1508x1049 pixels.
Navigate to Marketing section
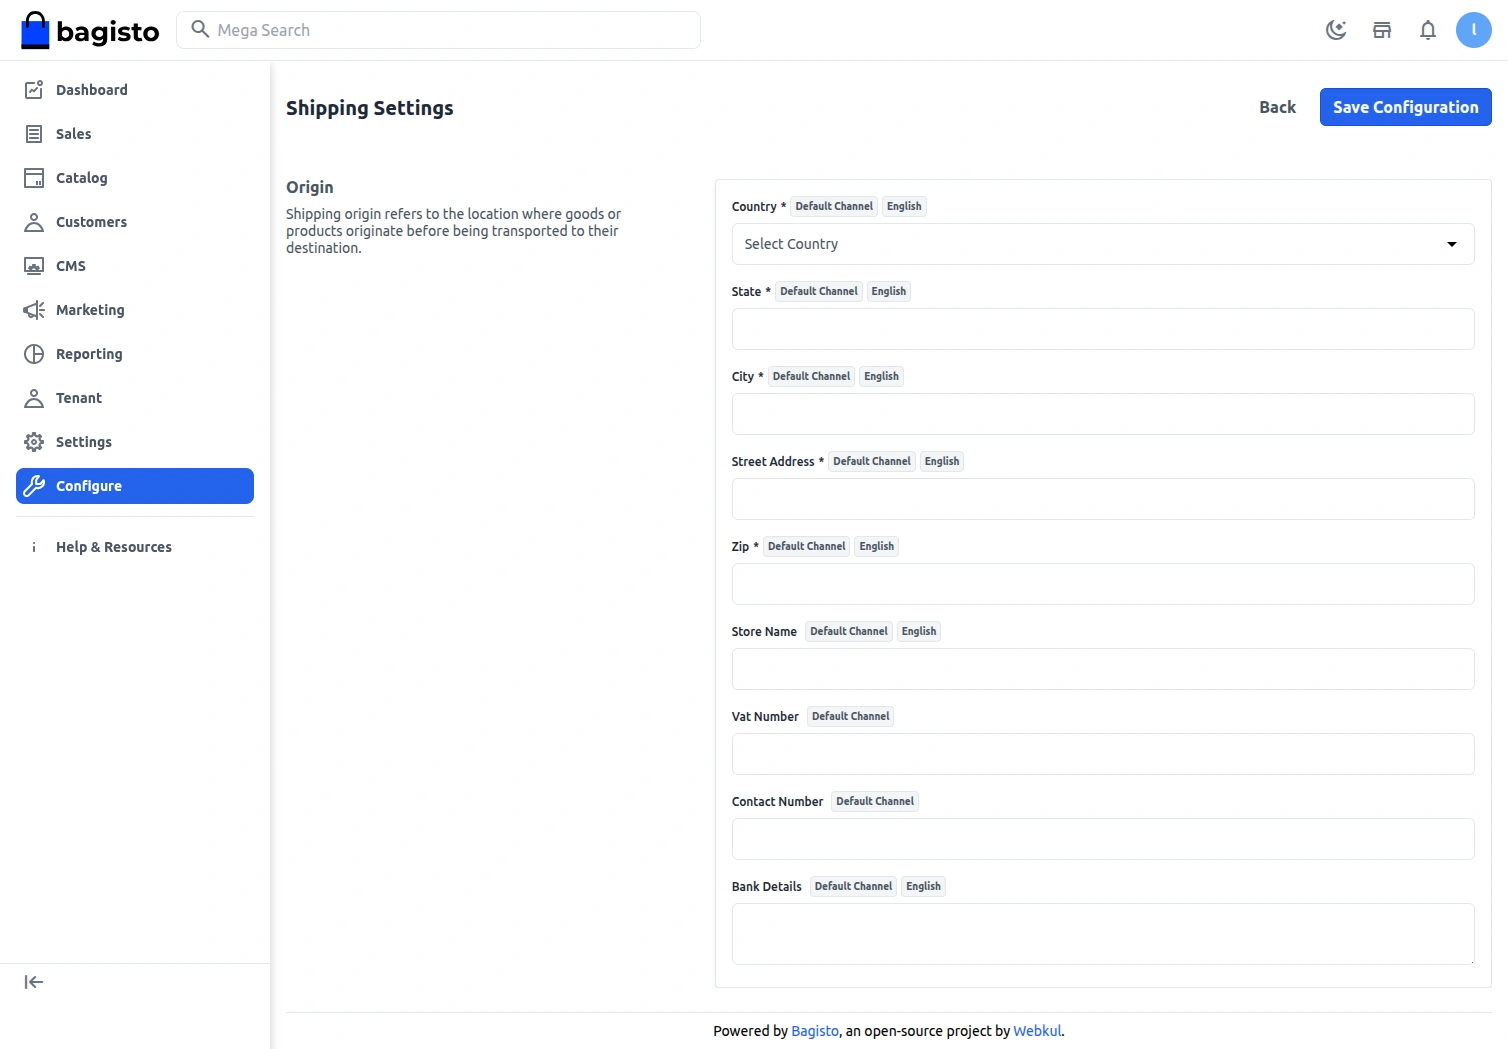(x=135, y=310)
